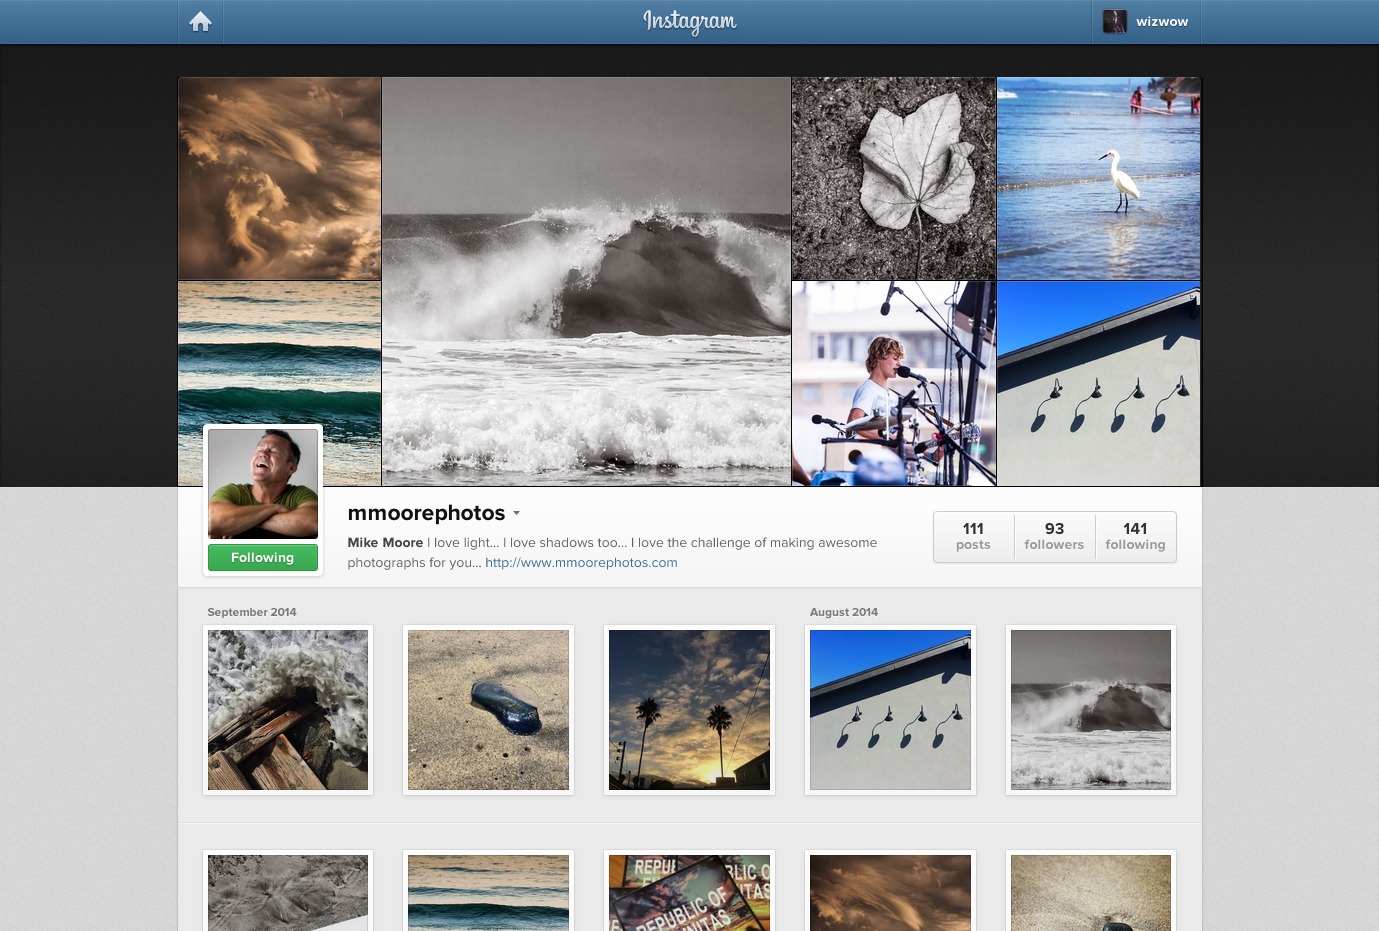Screen dimensions: 1379x931
Task: Open the singer at microphone banner photo
Action: pos(894,383)
